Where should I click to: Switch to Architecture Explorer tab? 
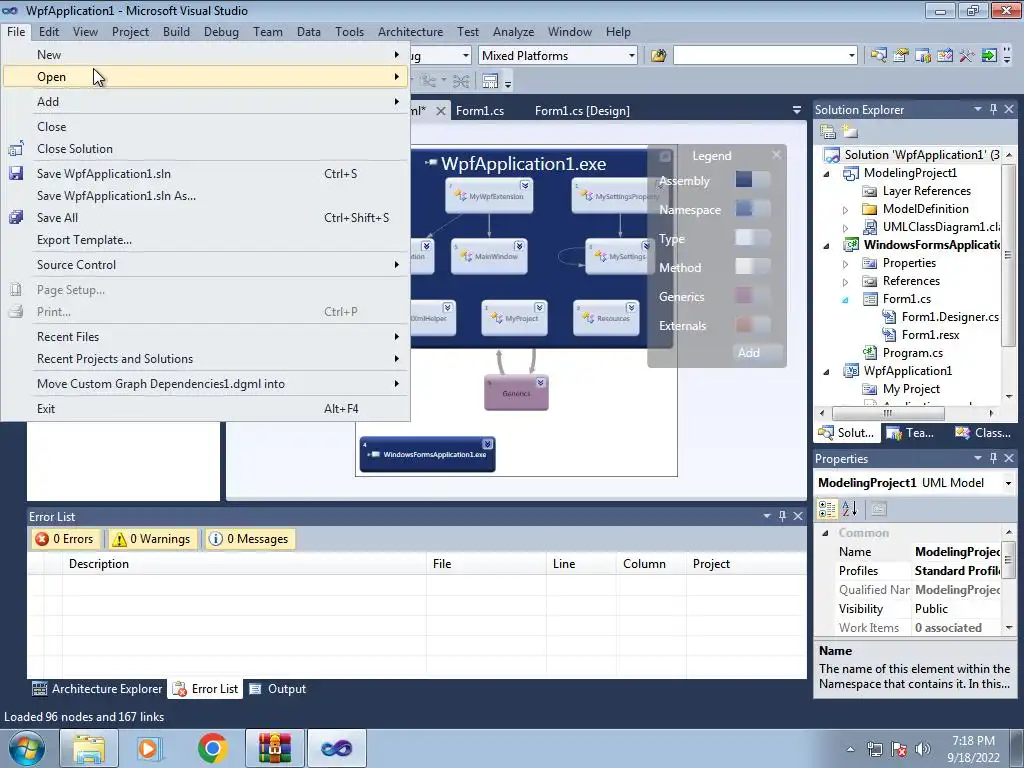click(97, 689)
